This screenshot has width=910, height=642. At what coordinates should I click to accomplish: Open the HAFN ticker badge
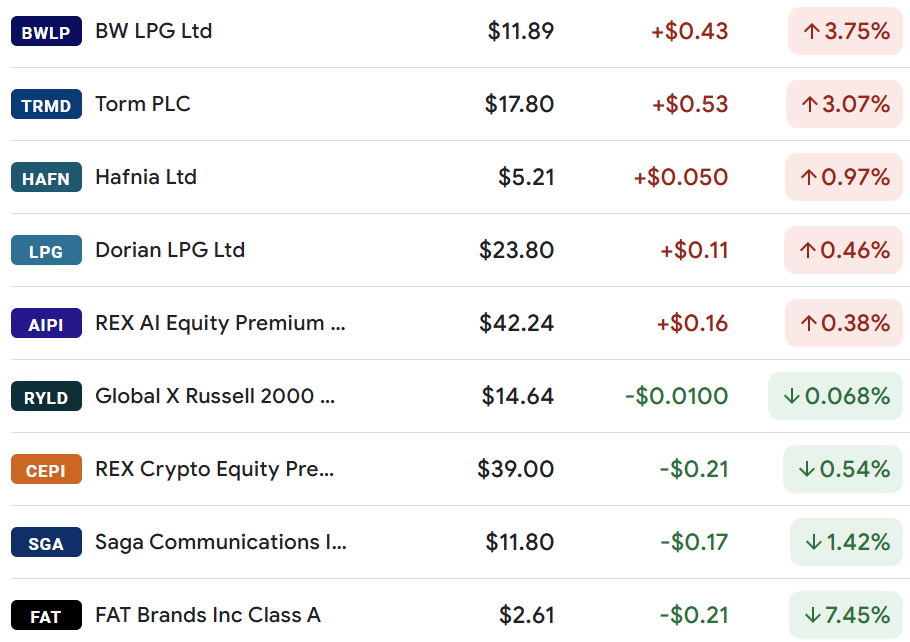(x=46, y=177)
